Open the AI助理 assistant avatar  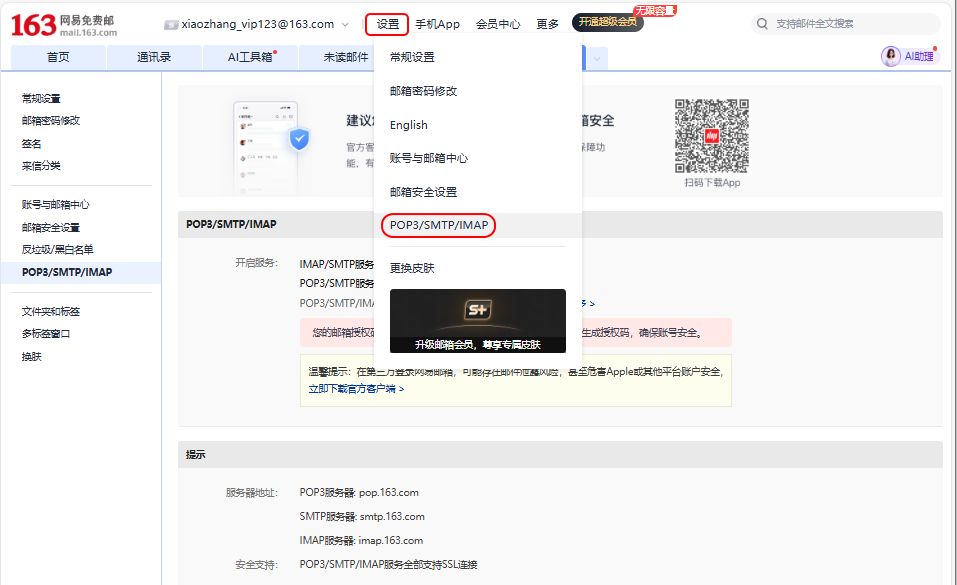click(891, 57)
